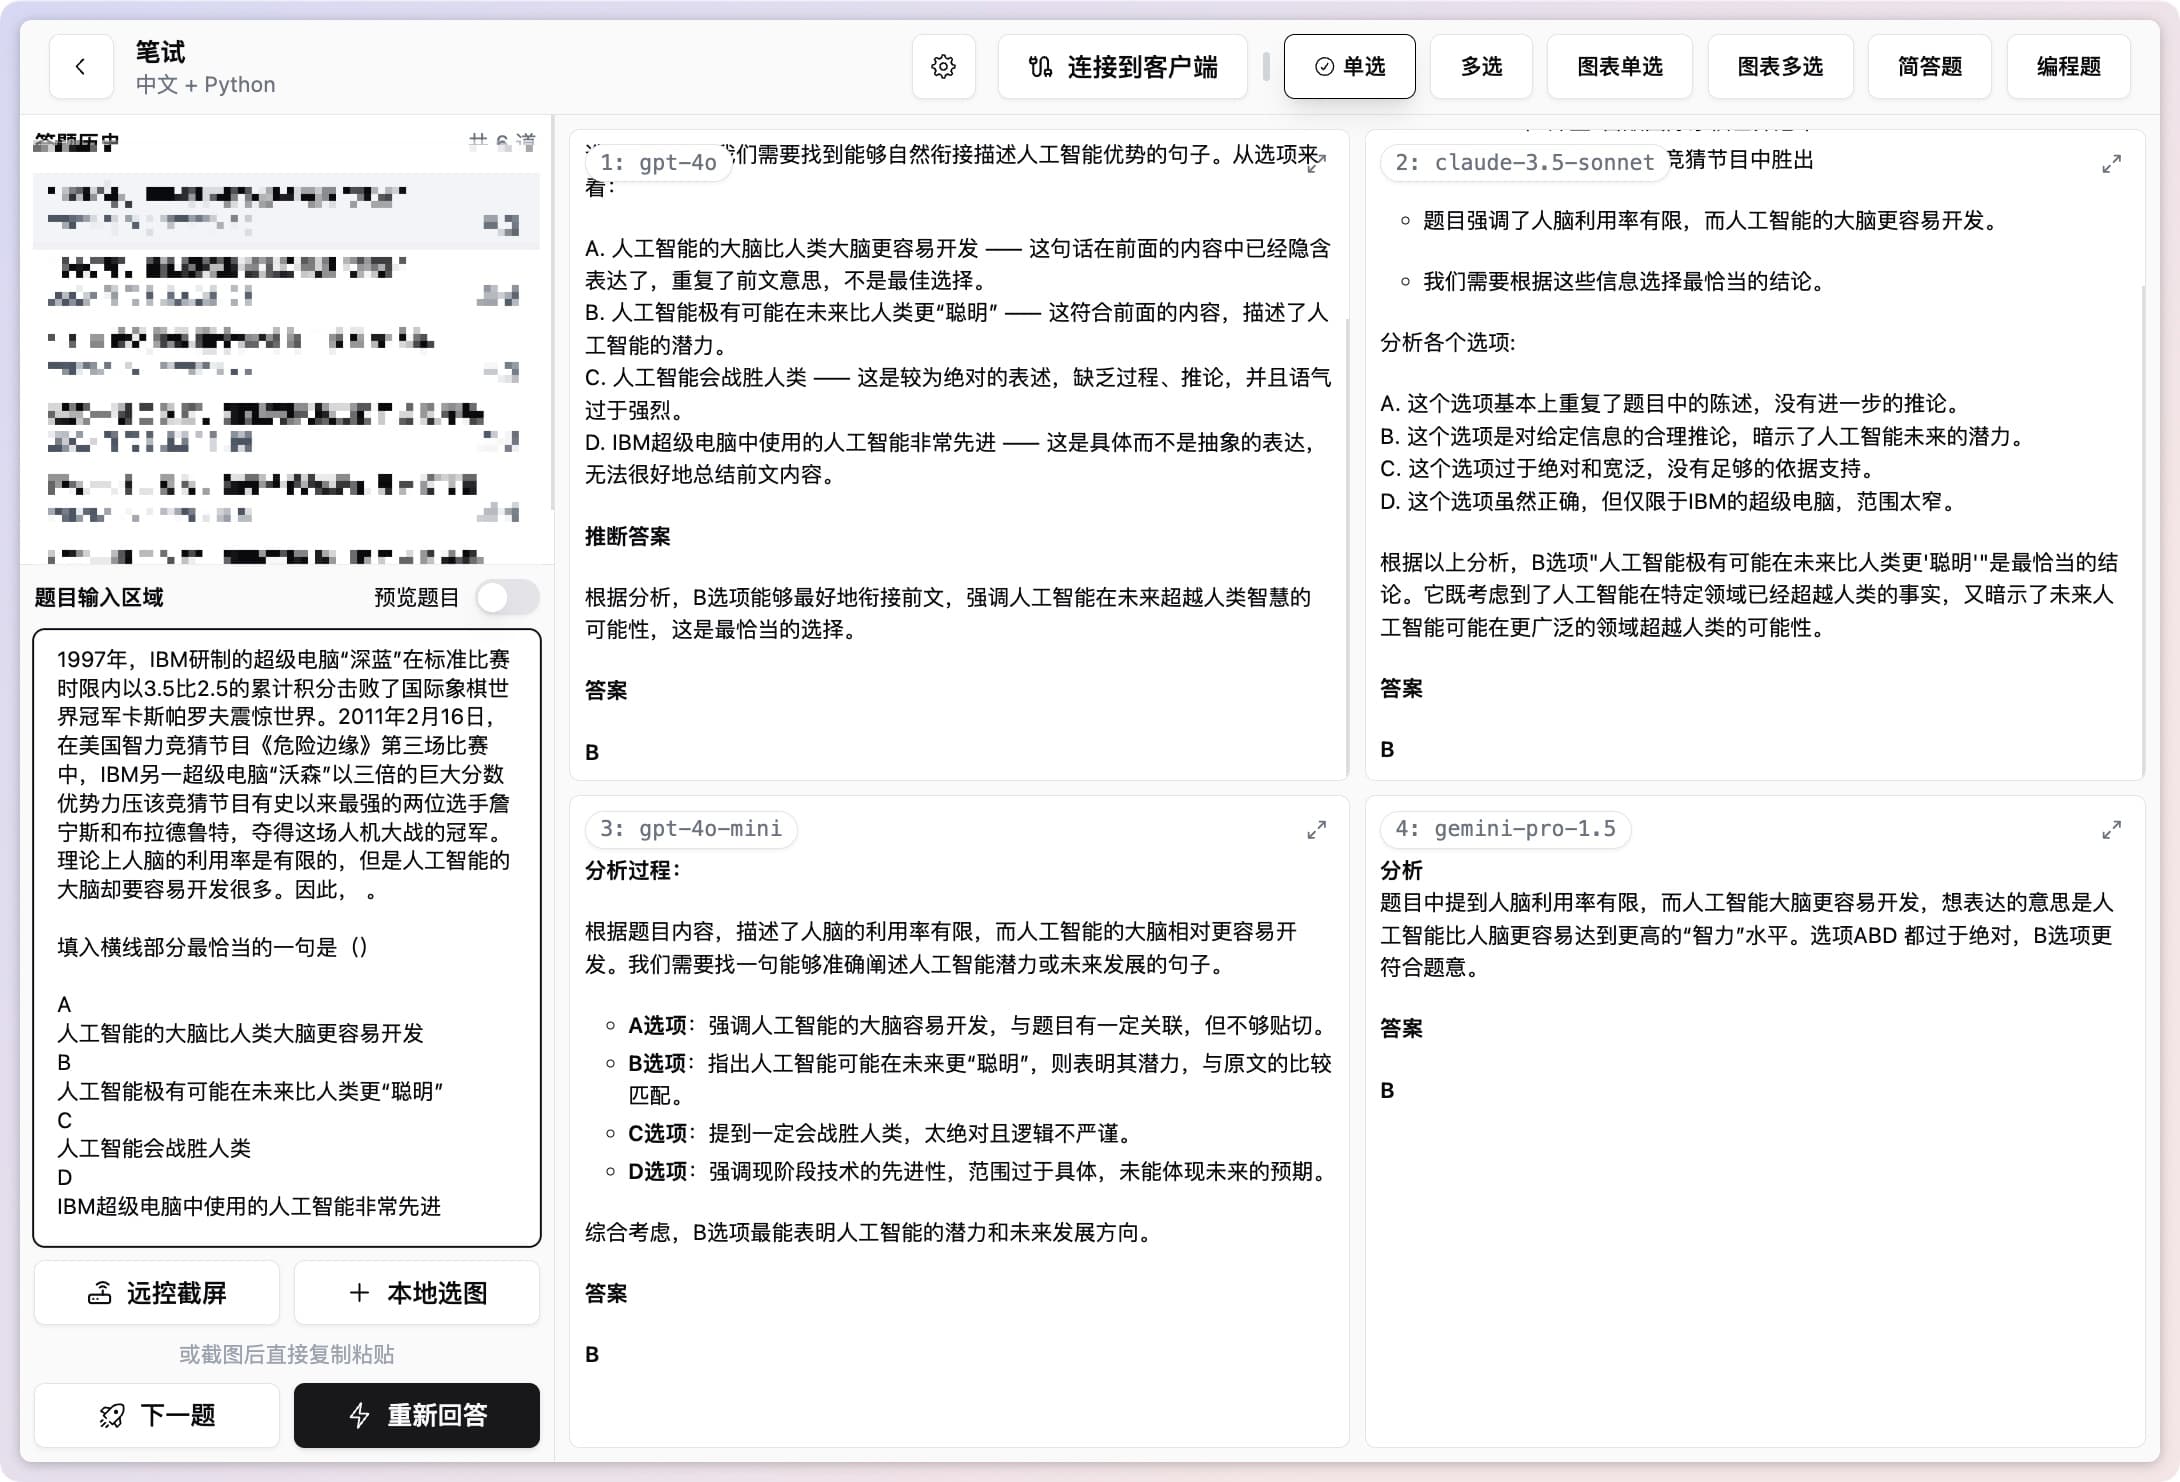Screen dimensions: 2180x1482
Task: Click the 本地选图 button
Action: (417, 1293)
